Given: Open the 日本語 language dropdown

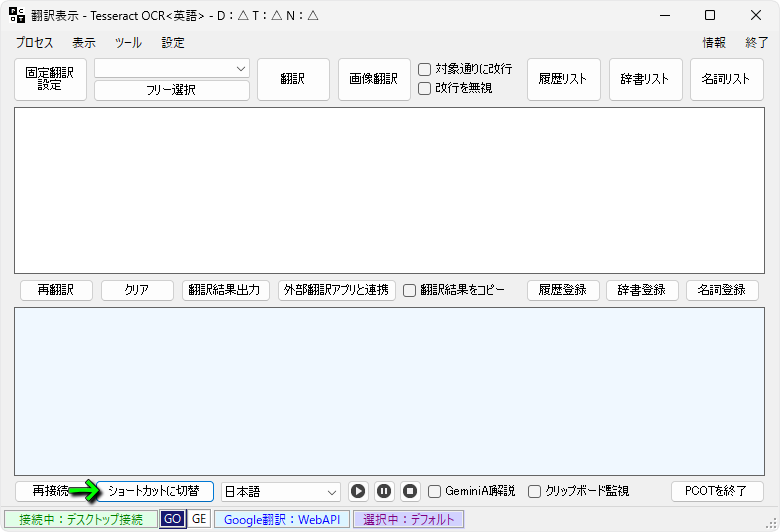Looking at the screenshot, I should point(281,491).
